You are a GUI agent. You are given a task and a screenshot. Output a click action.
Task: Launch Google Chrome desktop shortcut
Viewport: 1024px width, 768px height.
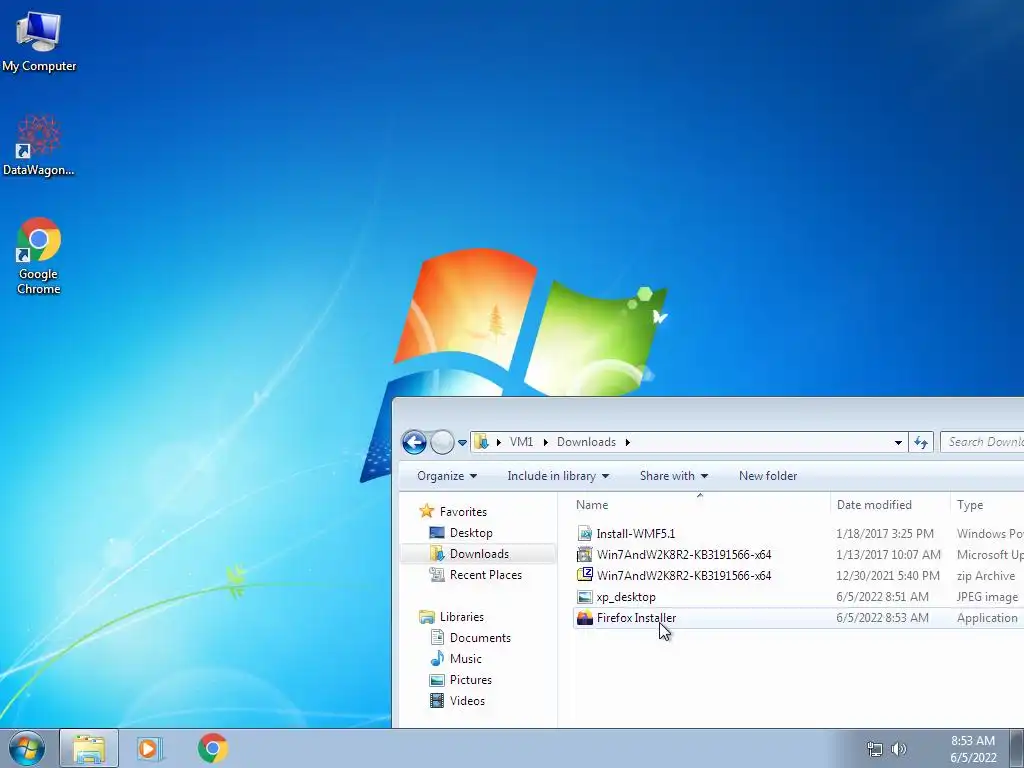[x=39, y=256]
